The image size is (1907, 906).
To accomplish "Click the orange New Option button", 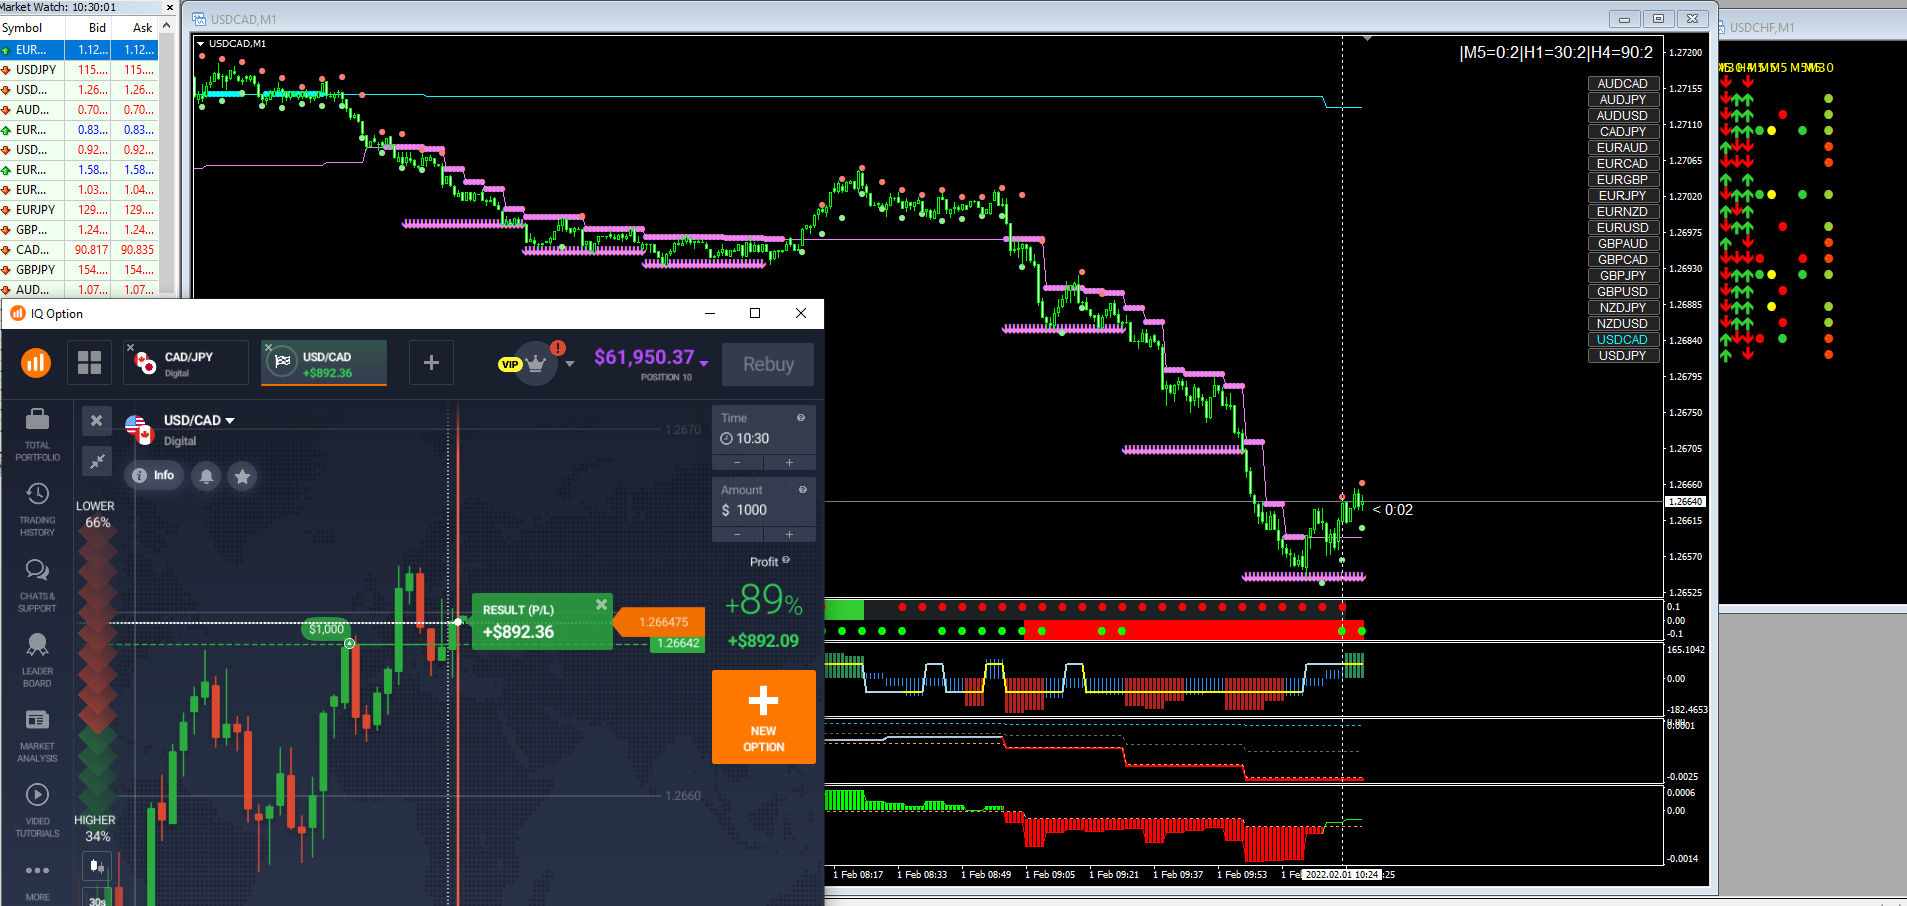I will [x=764, y=717].
